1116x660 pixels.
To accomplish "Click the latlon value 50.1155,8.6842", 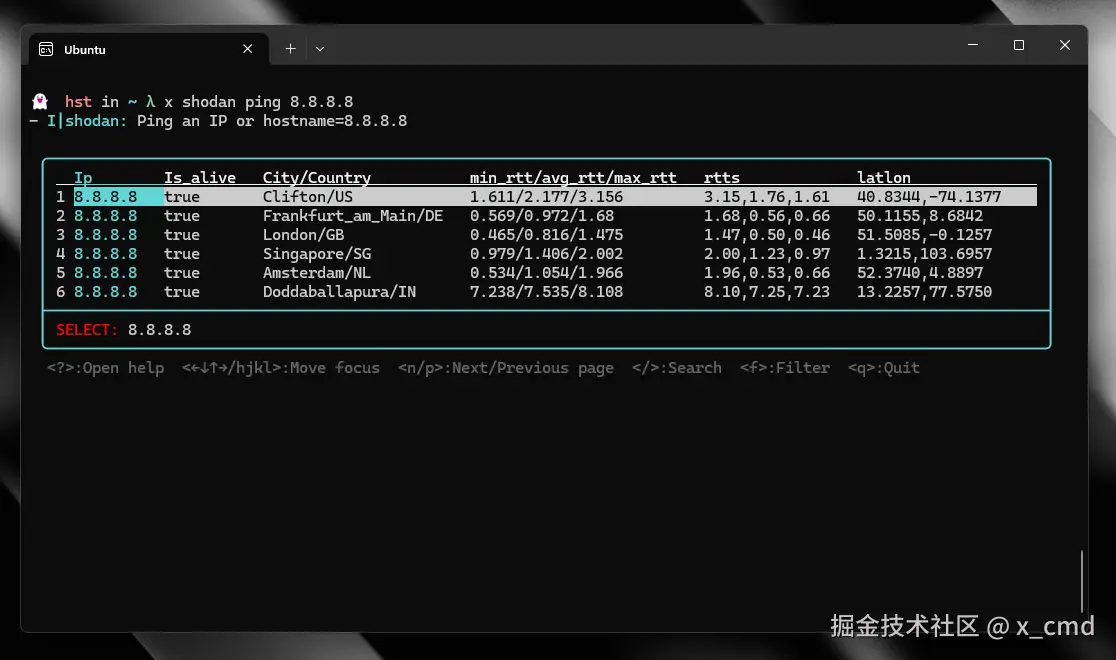I will (920, 216).
